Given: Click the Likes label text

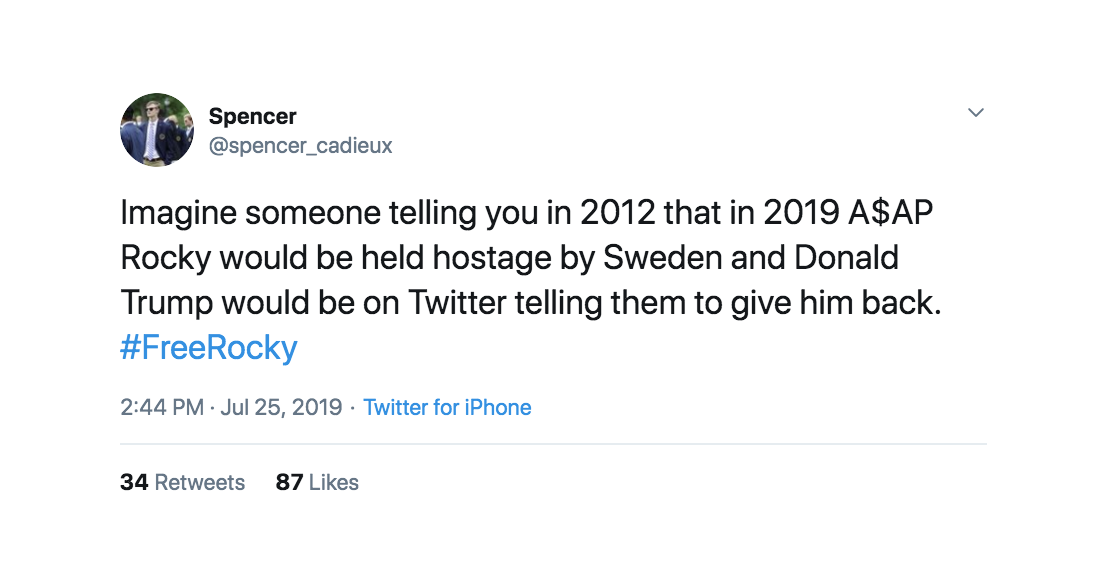Looking at the screenshot, I should tap(335, 482).
